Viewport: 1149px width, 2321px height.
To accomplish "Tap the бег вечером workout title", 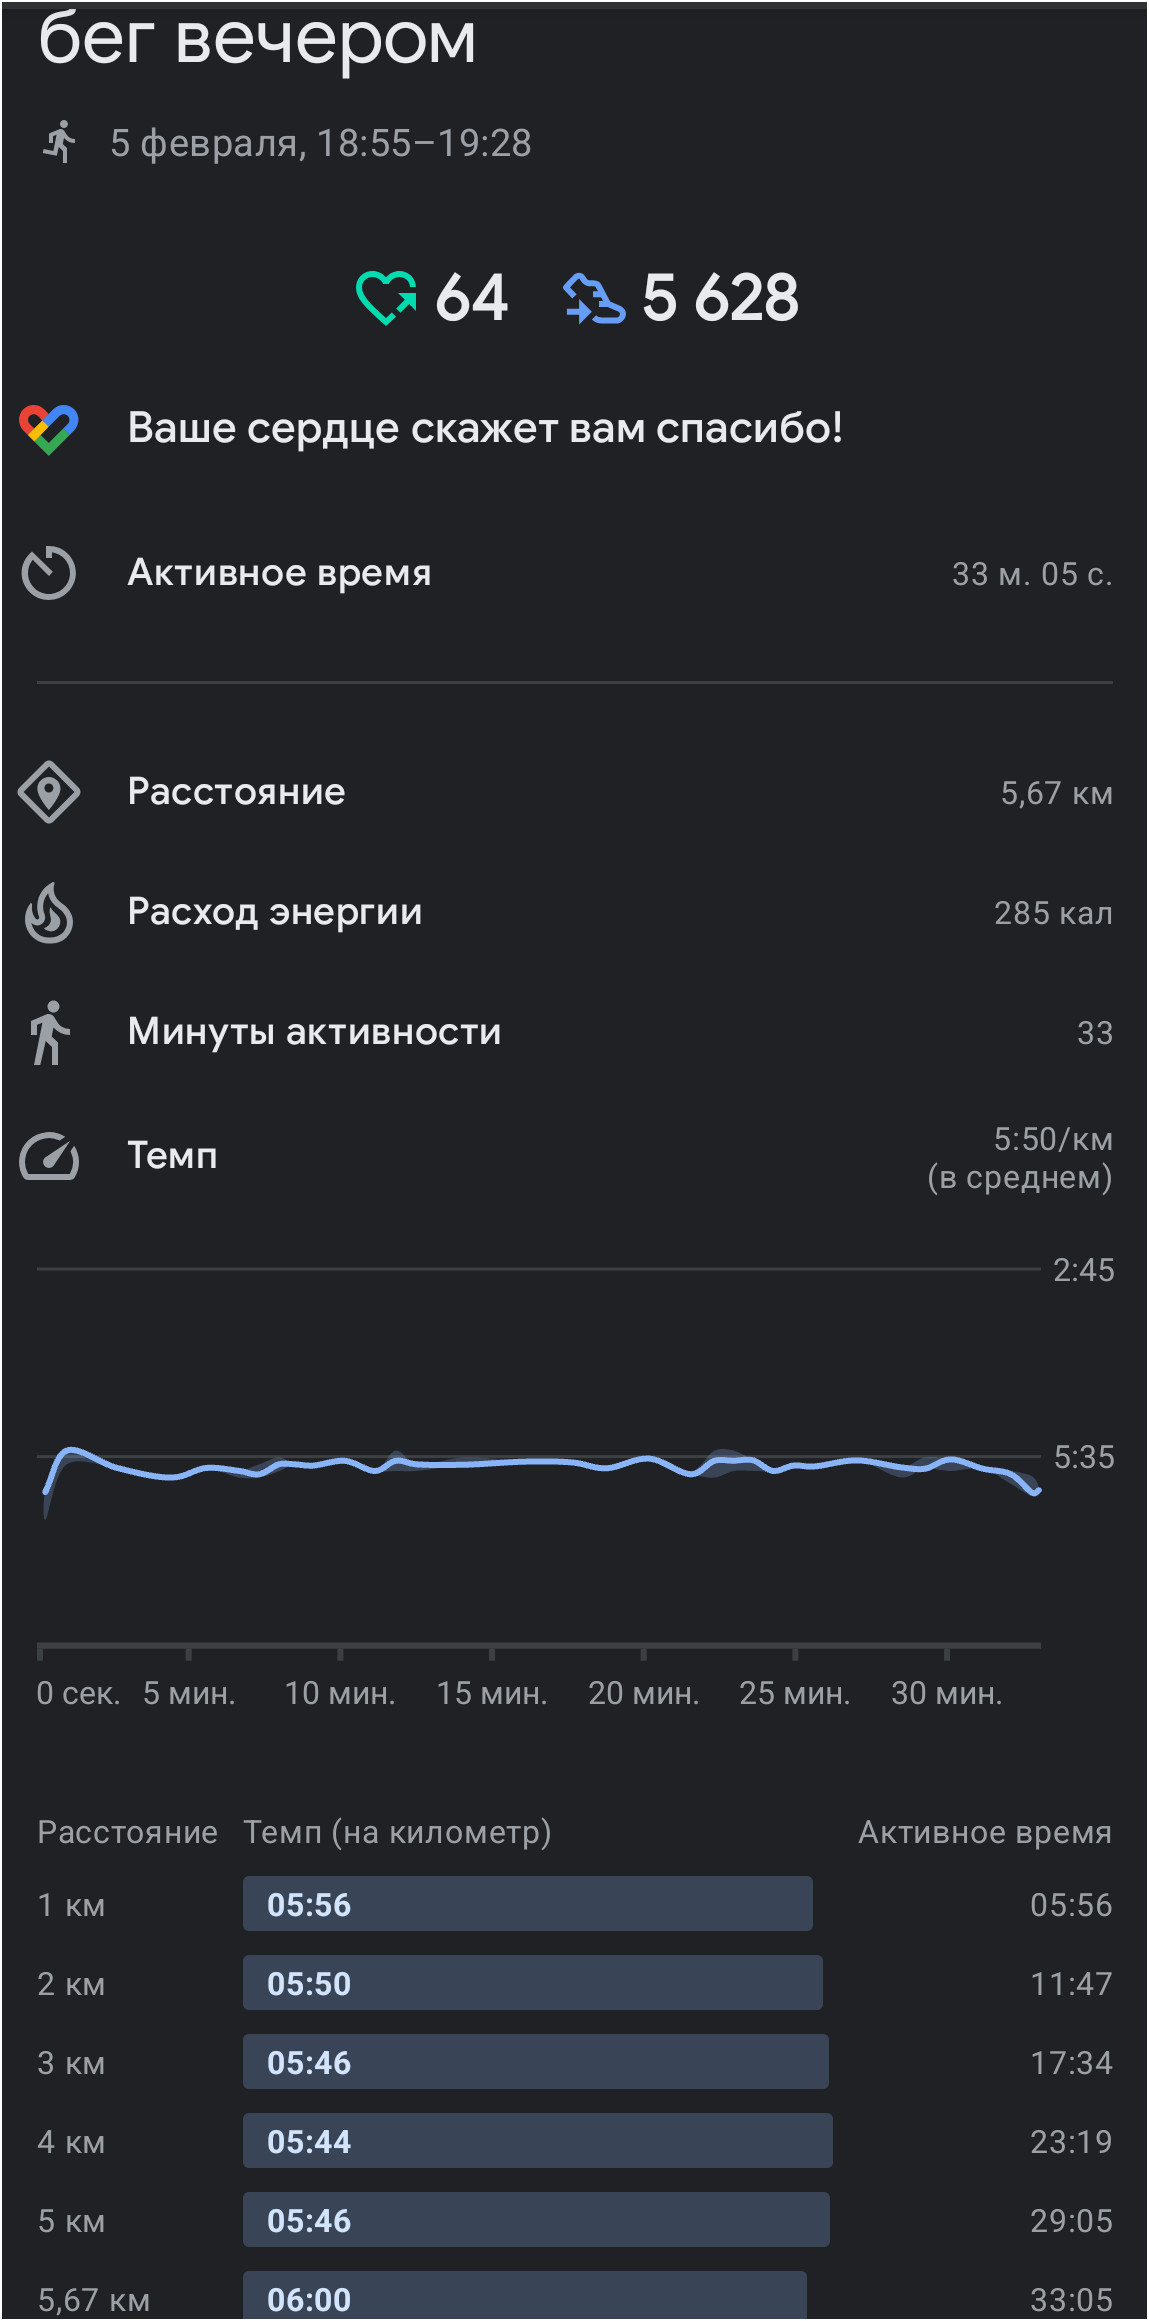I will tap(257, 40).
